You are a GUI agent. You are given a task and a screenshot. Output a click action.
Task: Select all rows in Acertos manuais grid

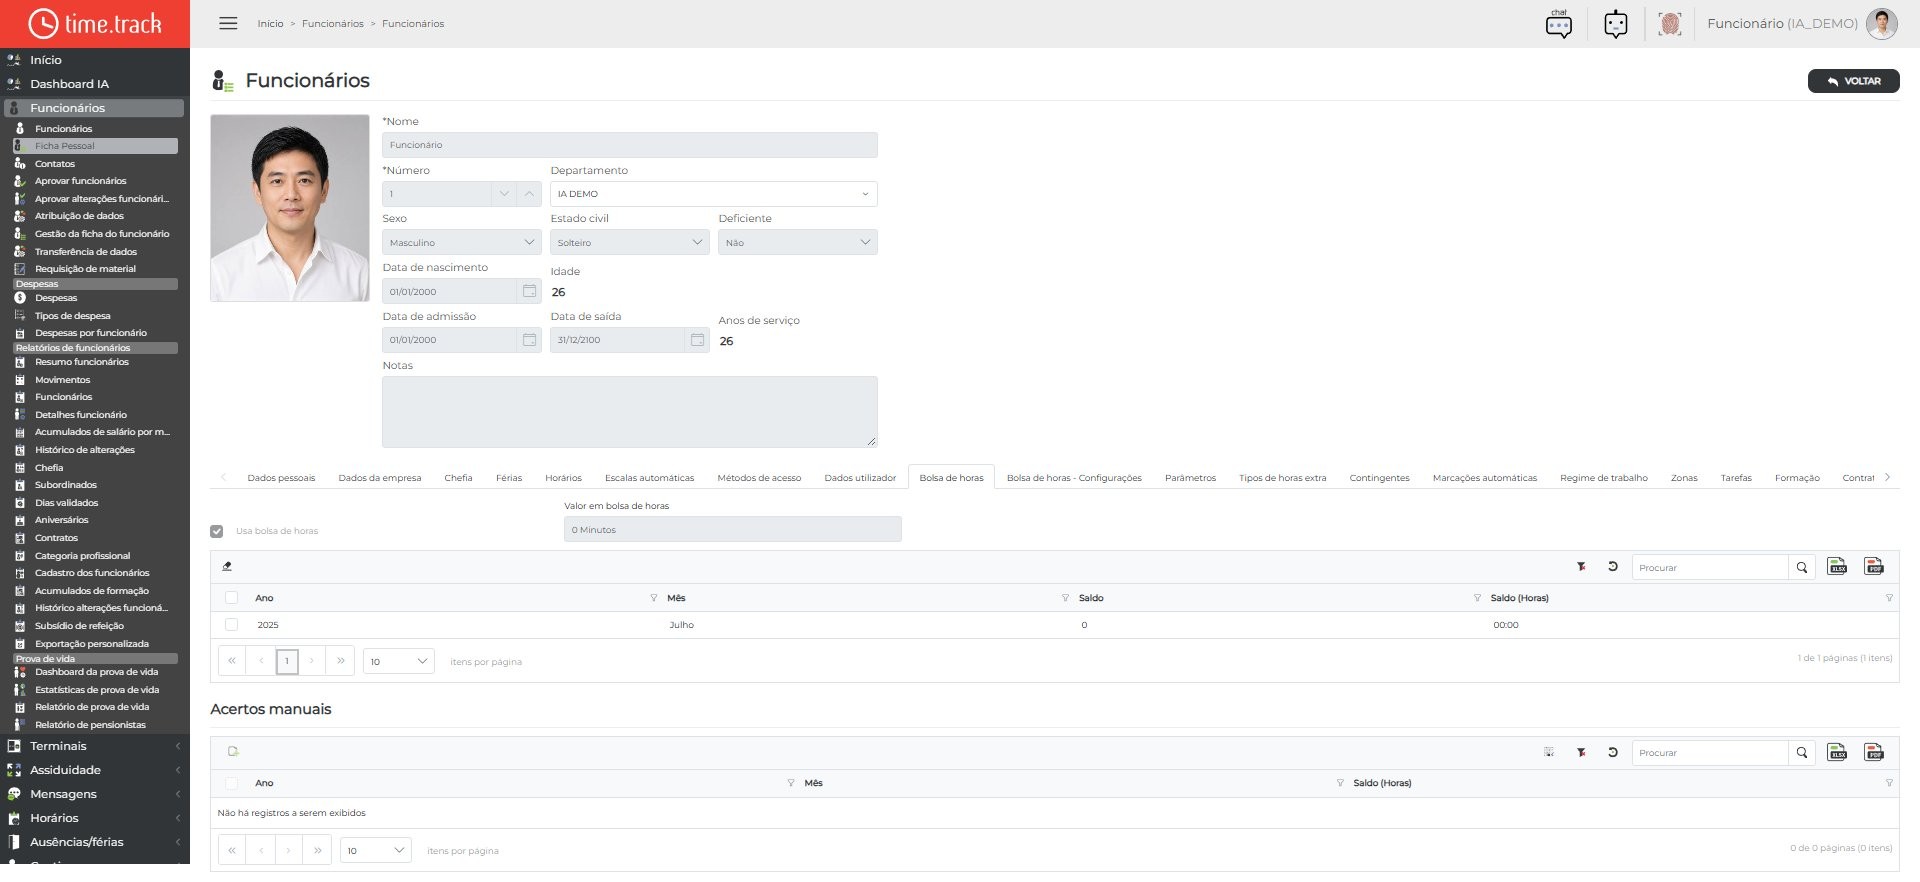tap(232, 783)
